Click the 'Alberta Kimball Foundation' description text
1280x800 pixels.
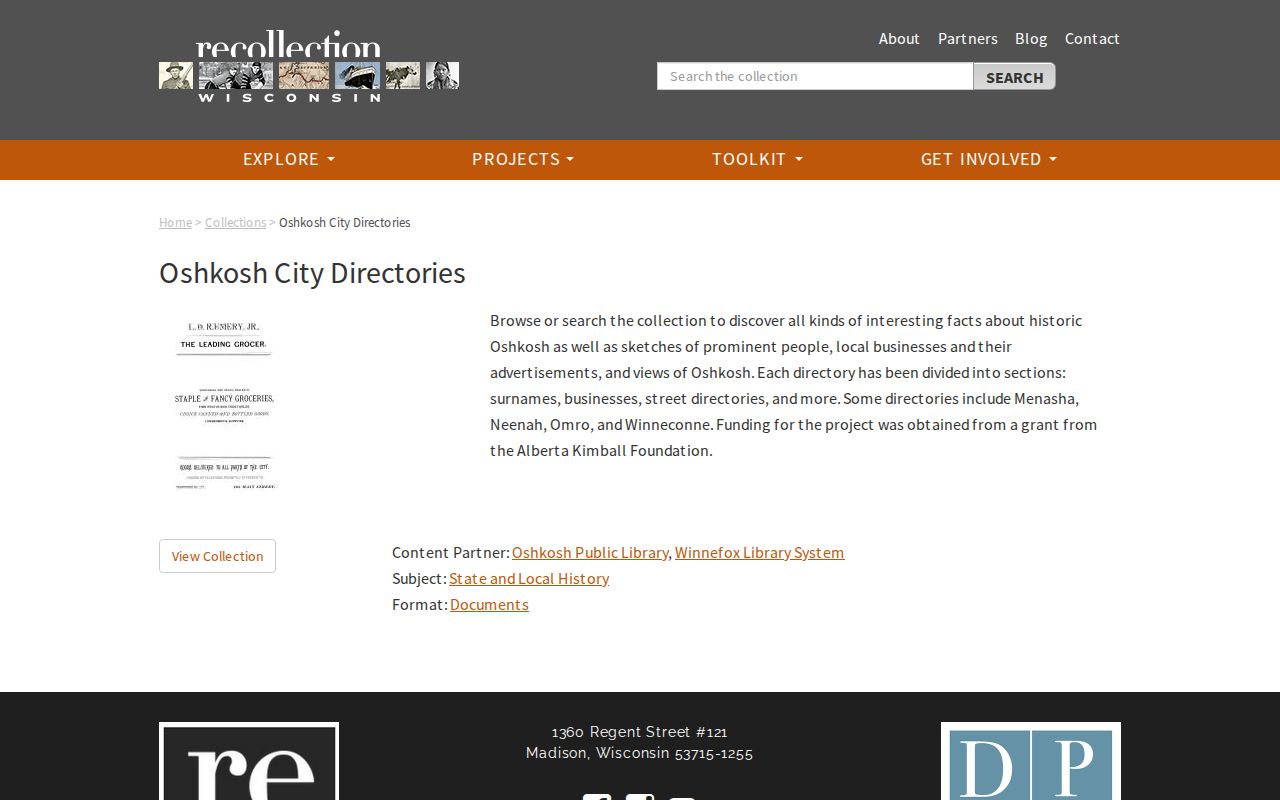(614, 450)
